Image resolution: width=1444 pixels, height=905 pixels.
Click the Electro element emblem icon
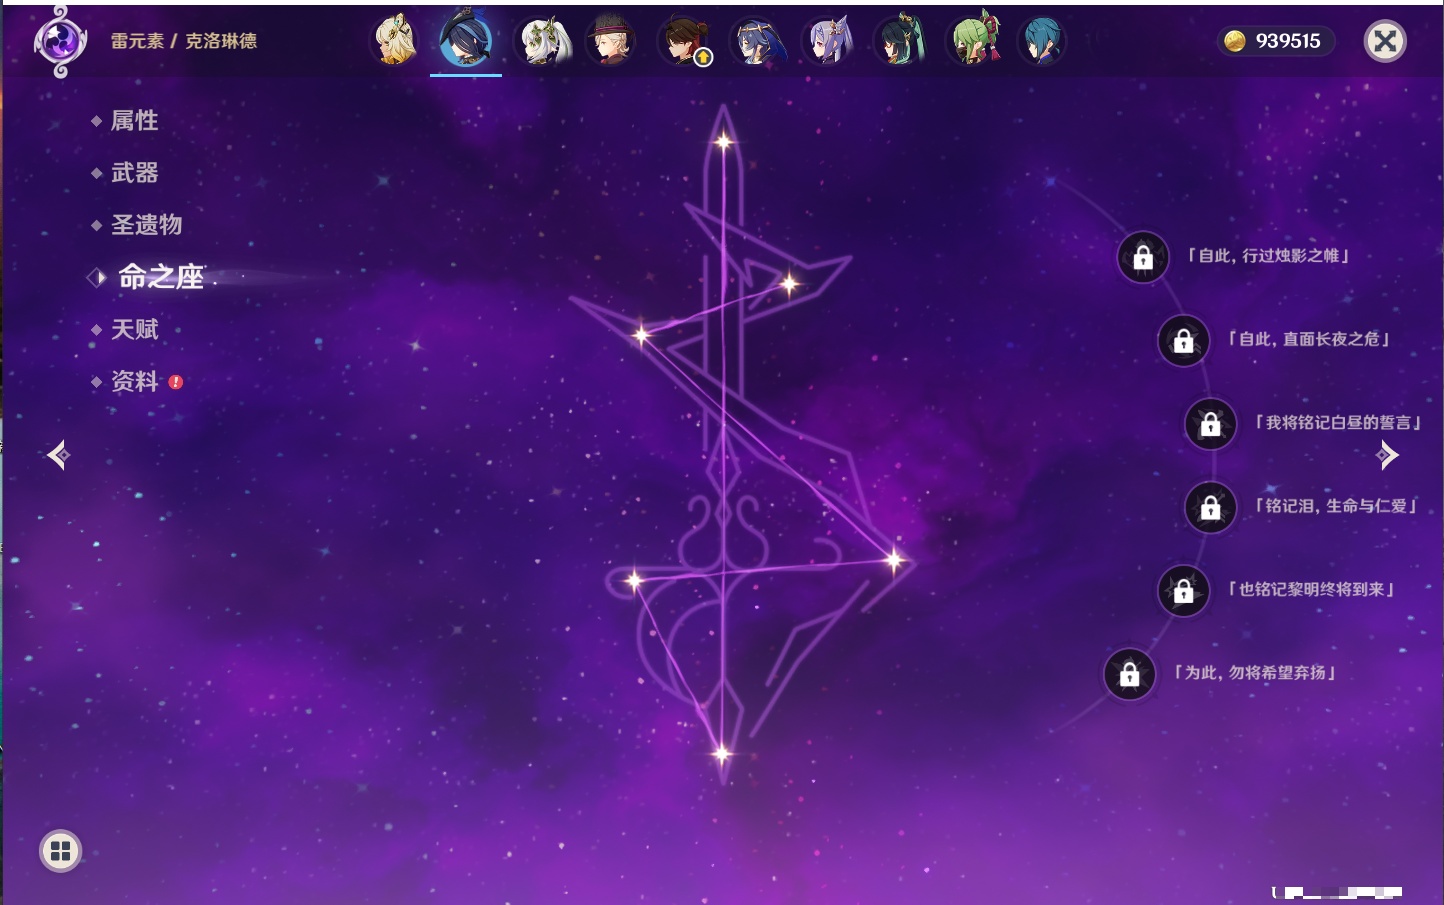(60, 41)
